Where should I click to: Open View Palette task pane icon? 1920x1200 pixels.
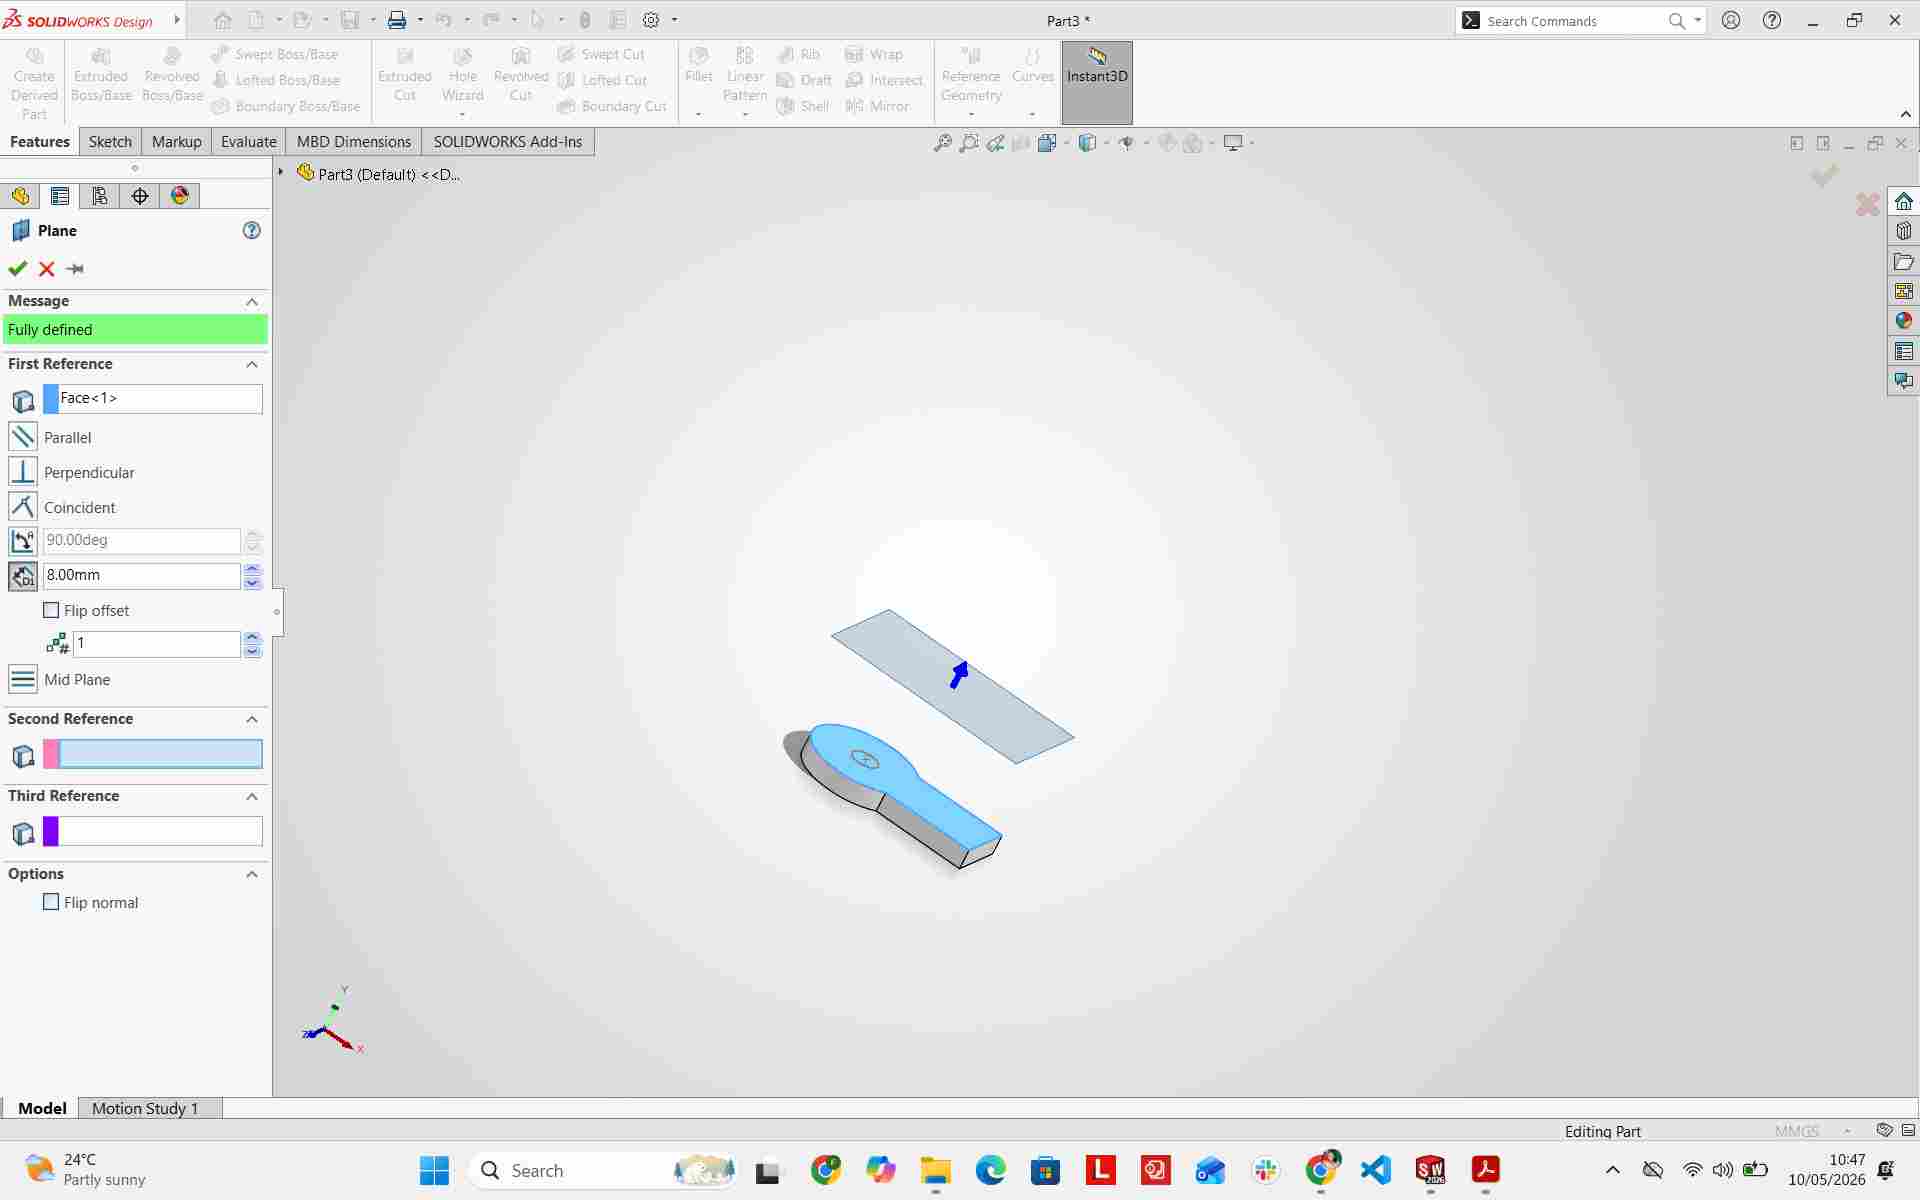click(1903, 291)
